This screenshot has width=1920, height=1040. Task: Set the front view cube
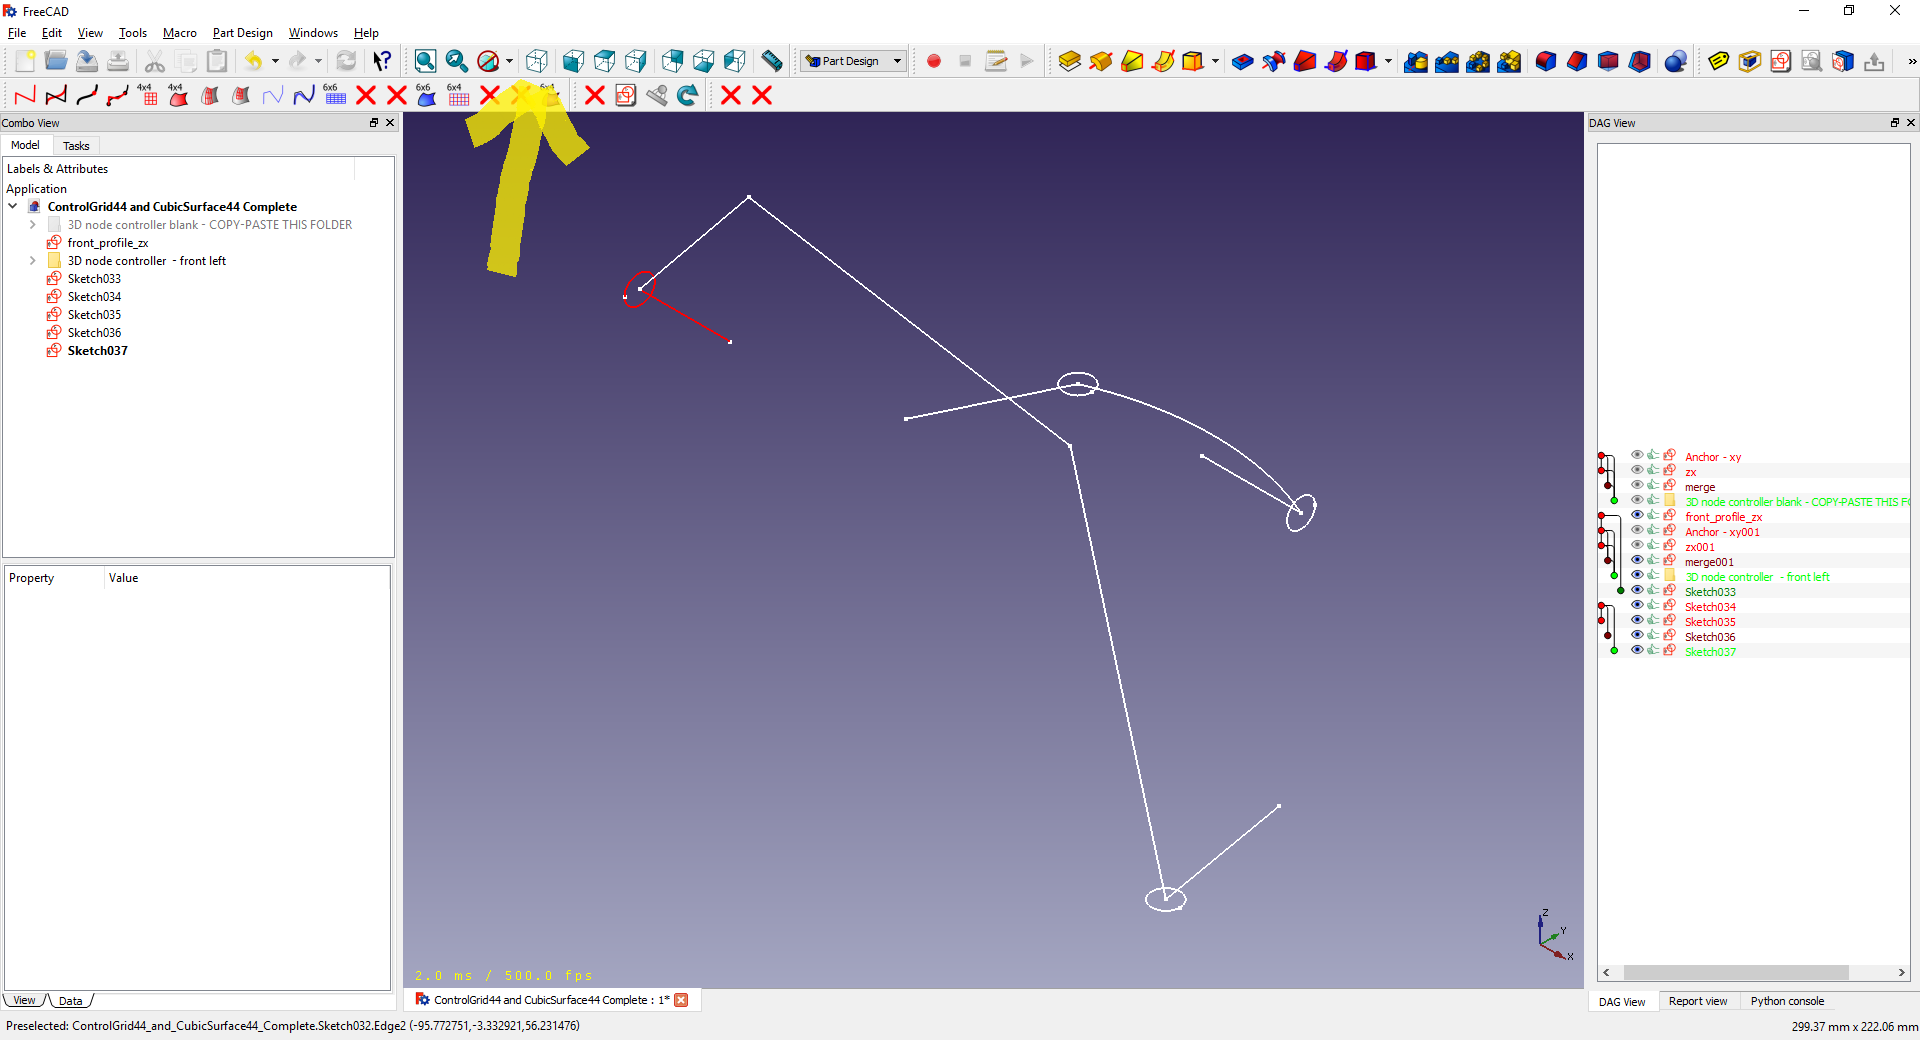coord(574,61)
